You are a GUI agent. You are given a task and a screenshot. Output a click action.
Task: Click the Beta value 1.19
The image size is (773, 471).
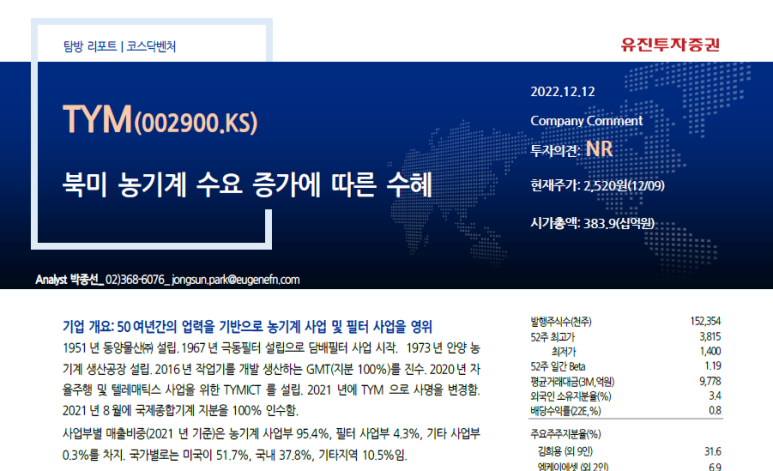pos(713,366)
